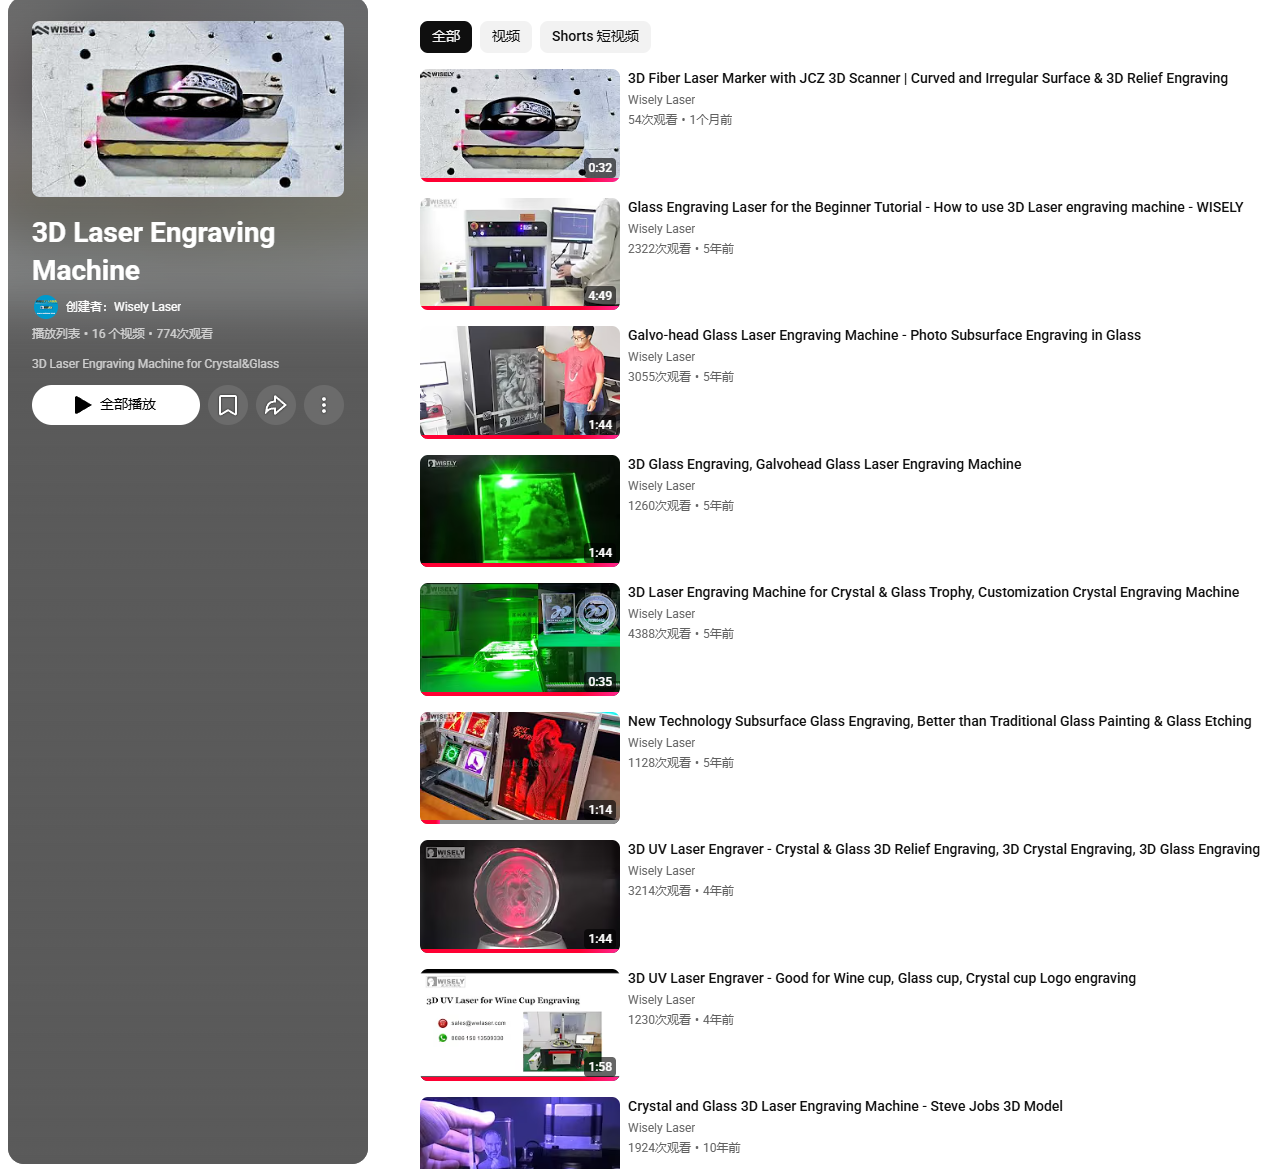The height and width of the screenshot is (1169, 1287).
Task: Open the playlist cover thumbnail image
Action: [x=188, y=109]
